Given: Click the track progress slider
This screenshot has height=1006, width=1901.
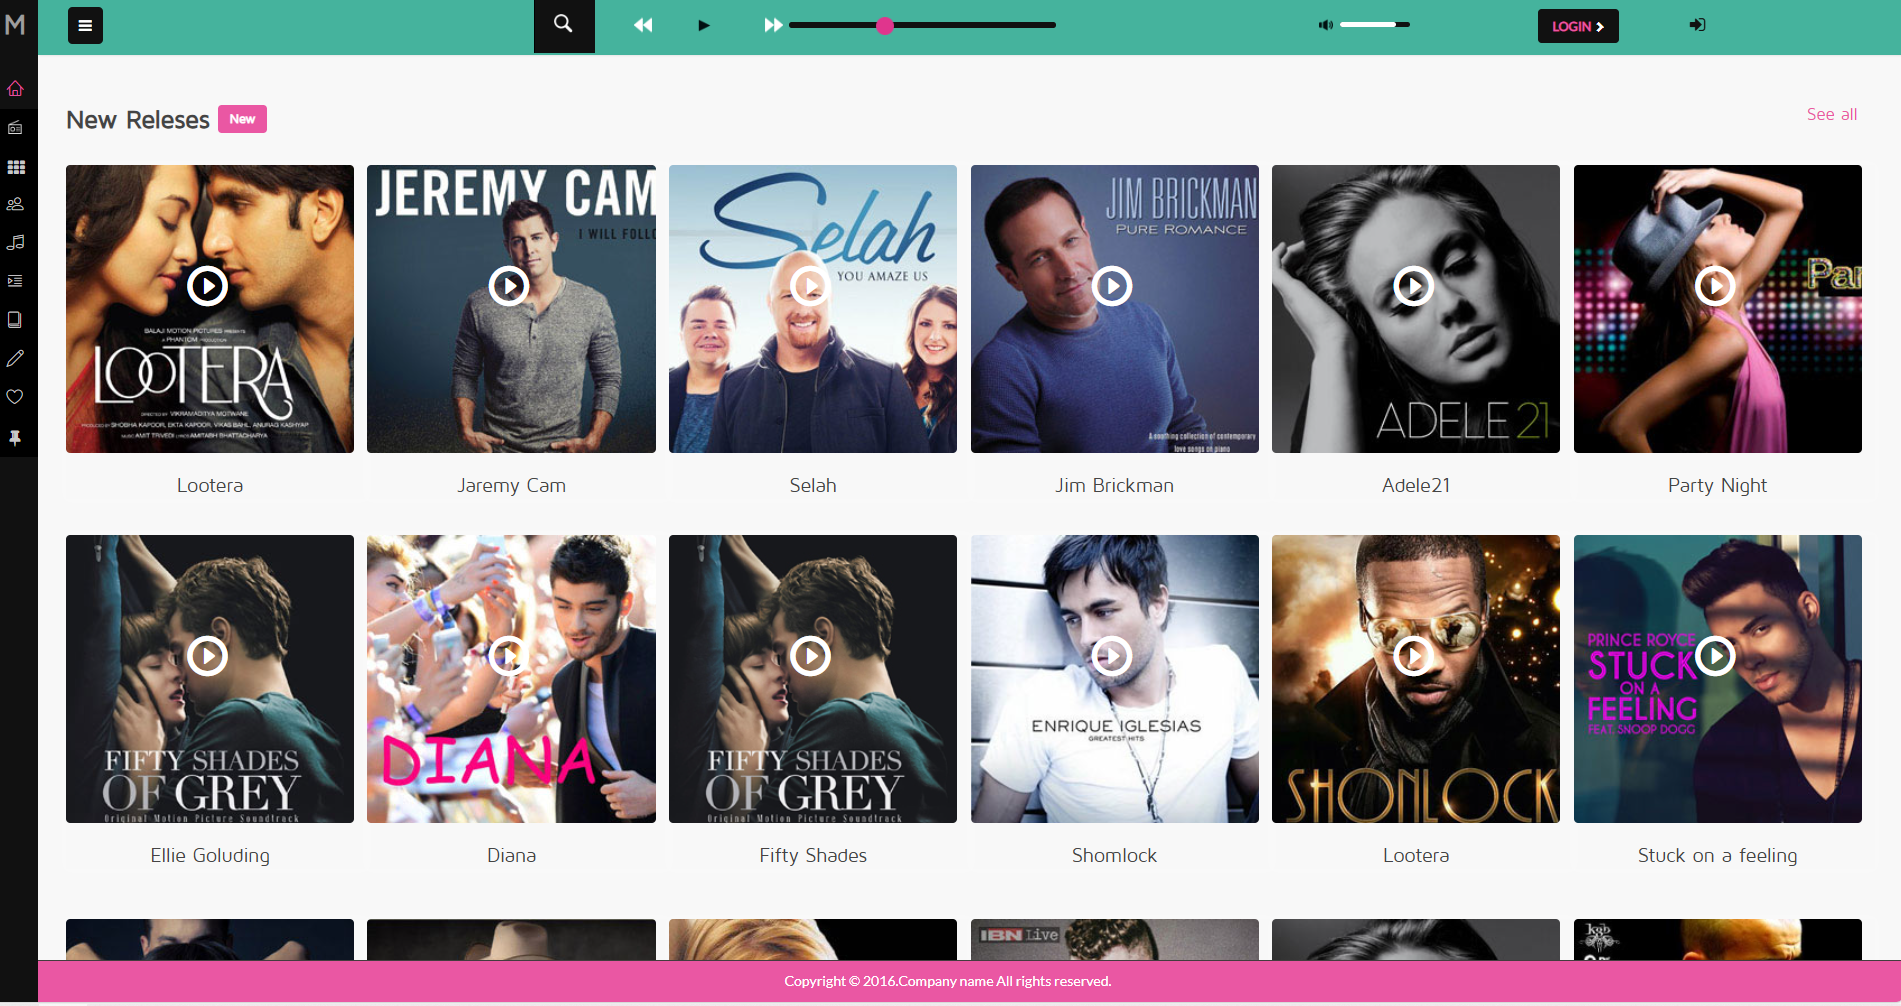Looking at the screenshot, I should point(922,25).
